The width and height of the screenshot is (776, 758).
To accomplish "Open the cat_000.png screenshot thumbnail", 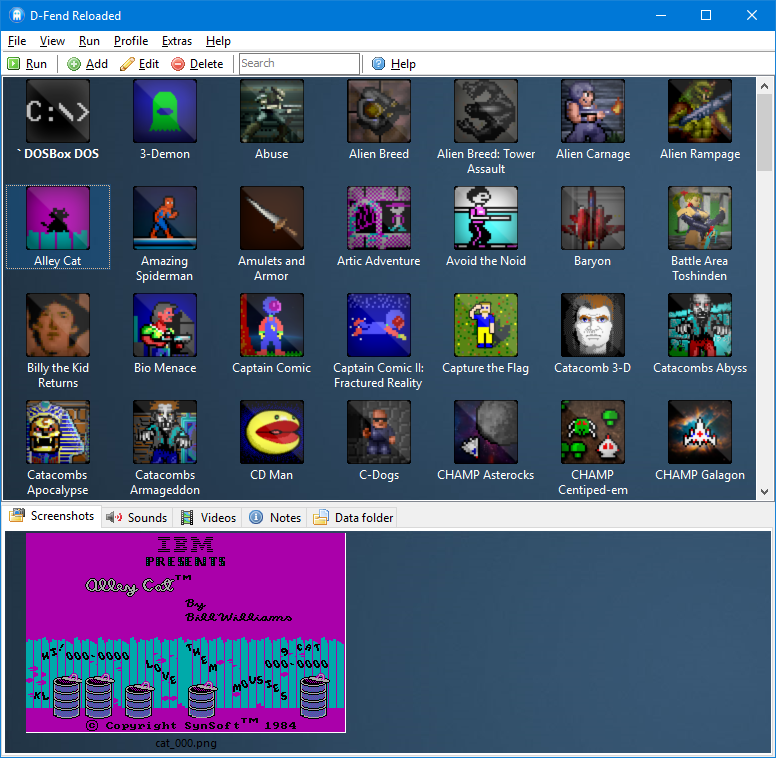I will coord(185,632).
